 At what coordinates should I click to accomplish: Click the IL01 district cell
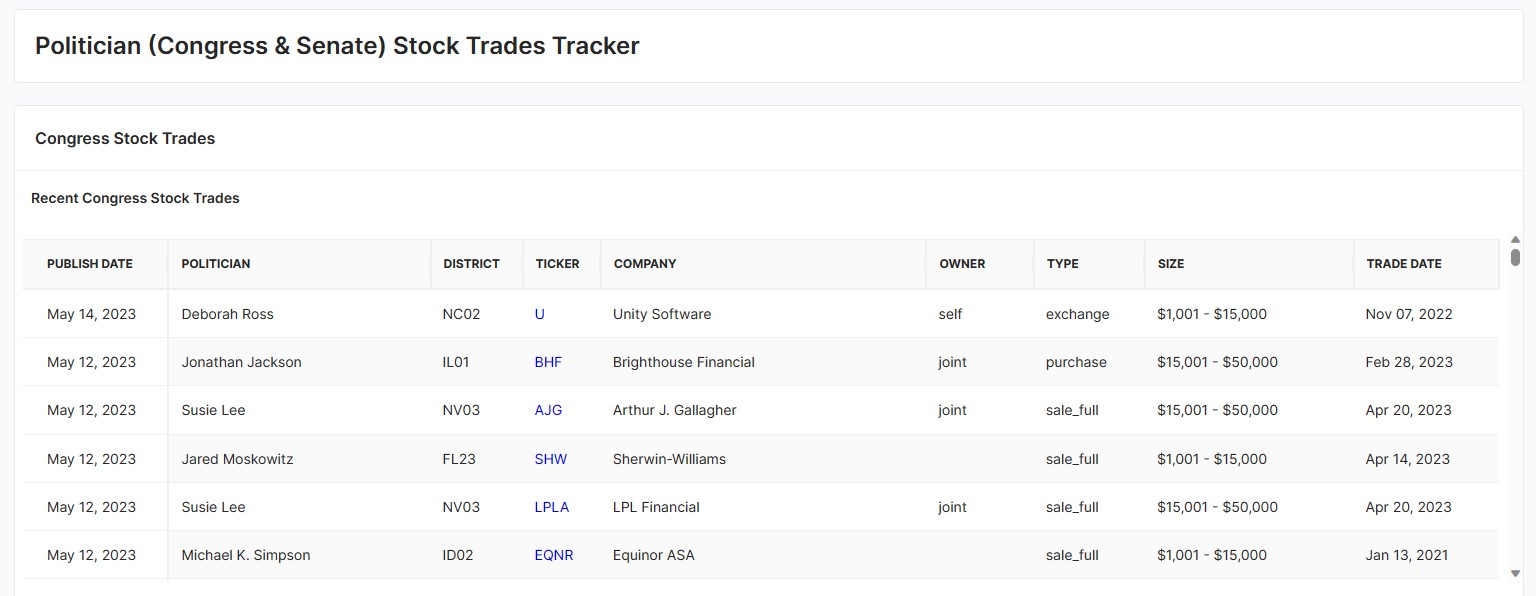click(476, 362)
